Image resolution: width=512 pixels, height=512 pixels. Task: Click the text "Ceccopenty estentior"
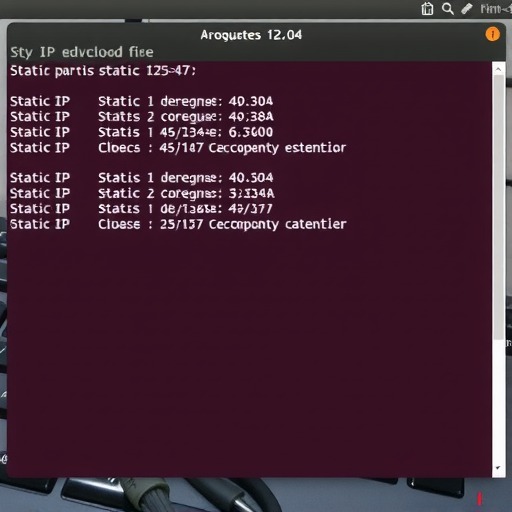click(277, 148)
